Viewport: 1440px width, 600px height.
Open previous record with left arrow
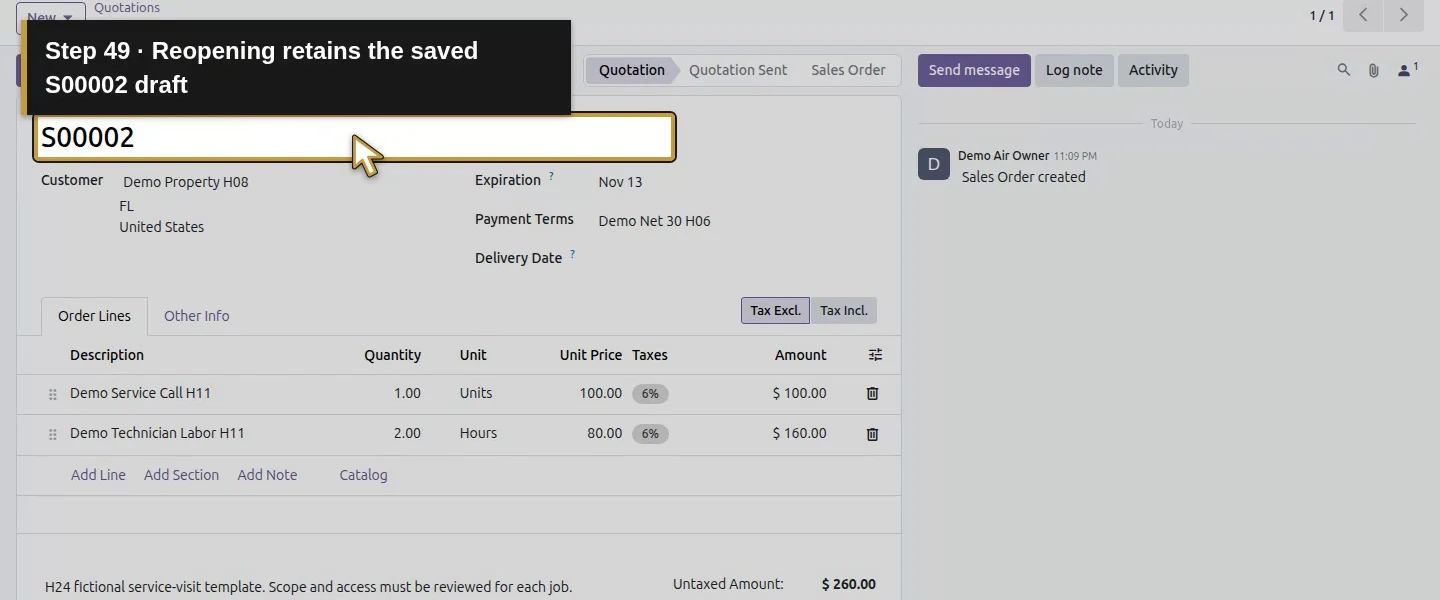coord(1363,15)
